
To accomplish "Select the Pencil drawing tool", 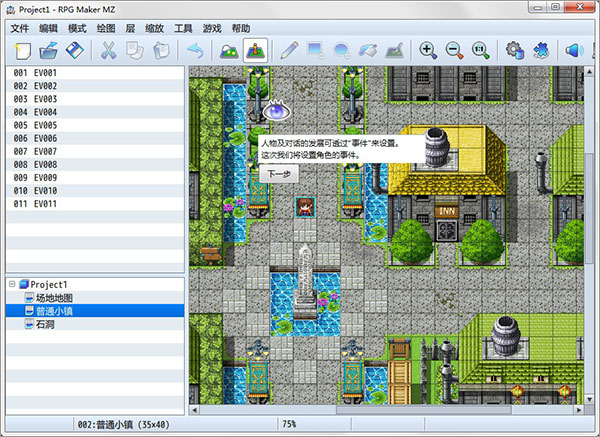I will (x=289, y=51).
